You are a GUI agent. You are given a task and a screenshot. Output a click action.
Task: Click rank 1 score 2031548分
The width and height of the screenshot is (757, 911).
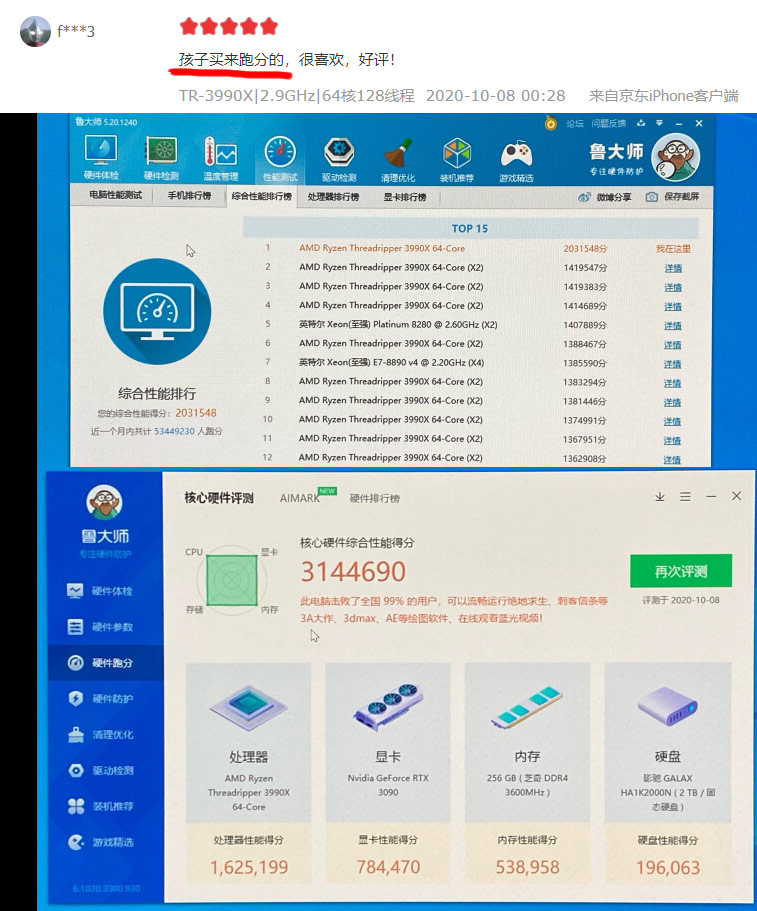pos(585,249)
